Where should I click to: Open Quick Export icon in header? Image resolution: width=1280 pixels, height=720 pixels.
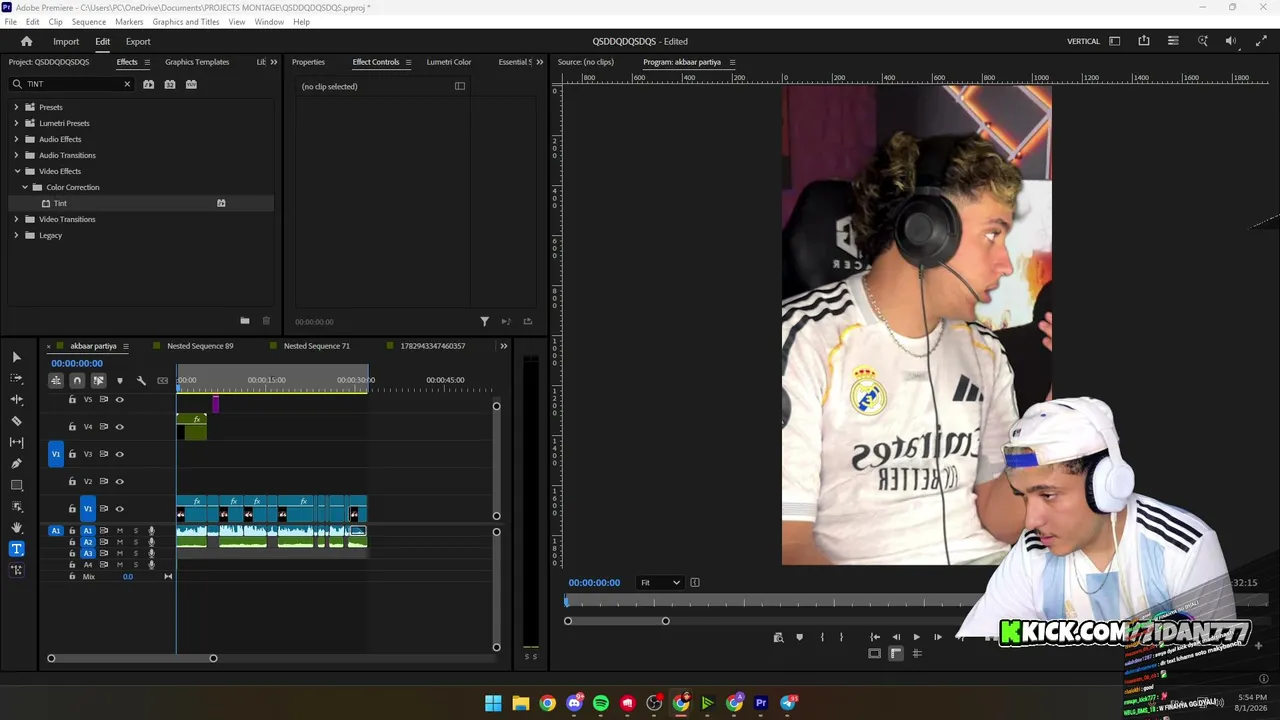(1144, 41)
